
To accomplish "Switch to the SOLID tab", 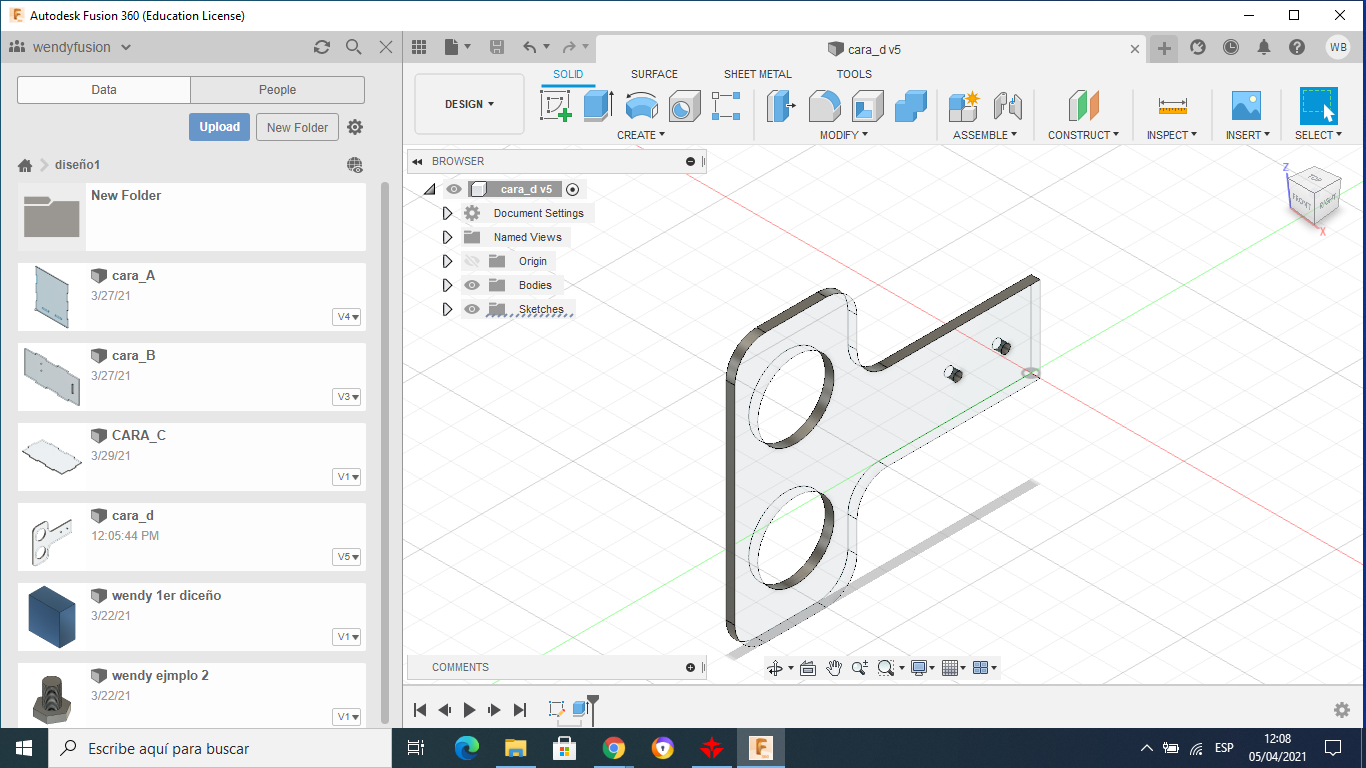I will pyautogui.click(x=568, y=74).
